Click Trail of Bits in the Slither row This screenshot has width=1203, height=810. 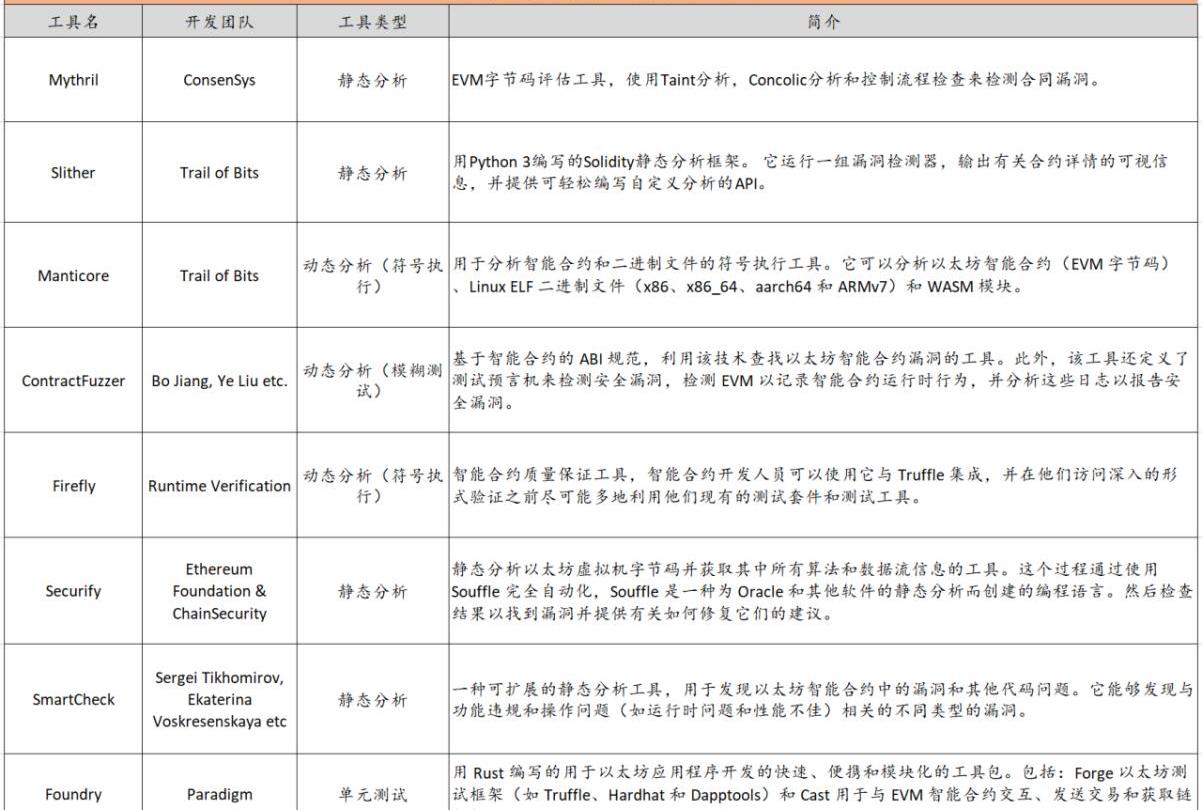tap(219, 173)
